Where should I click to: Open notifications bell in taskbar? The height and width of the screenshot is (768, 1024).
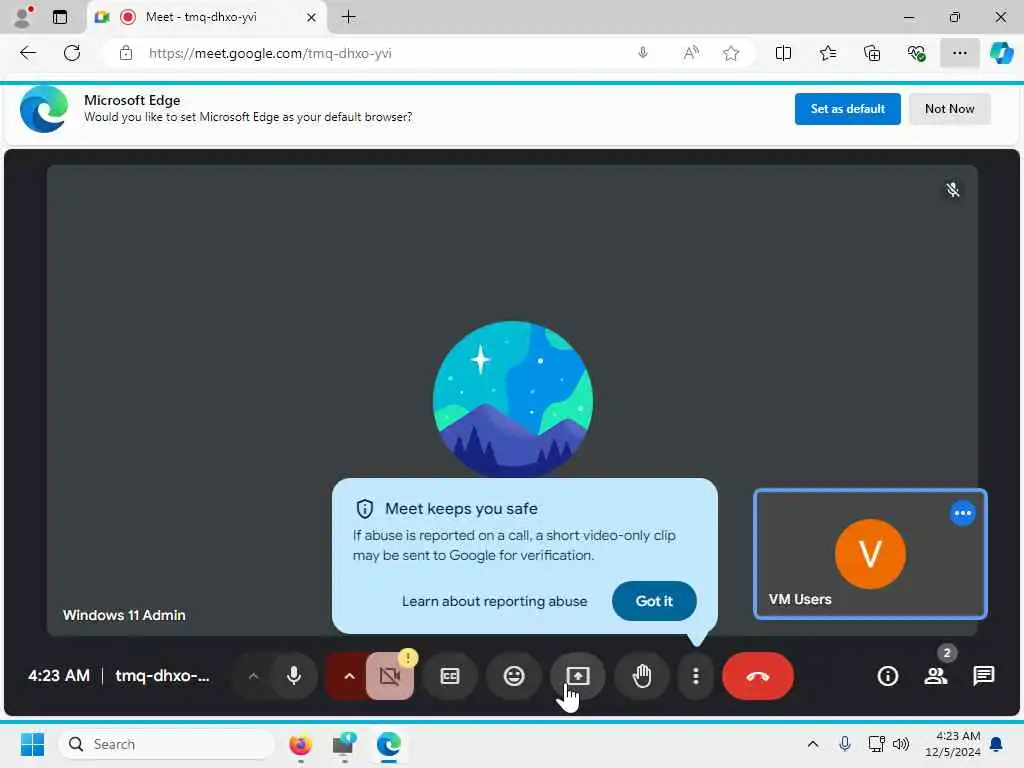pos(997,744)
